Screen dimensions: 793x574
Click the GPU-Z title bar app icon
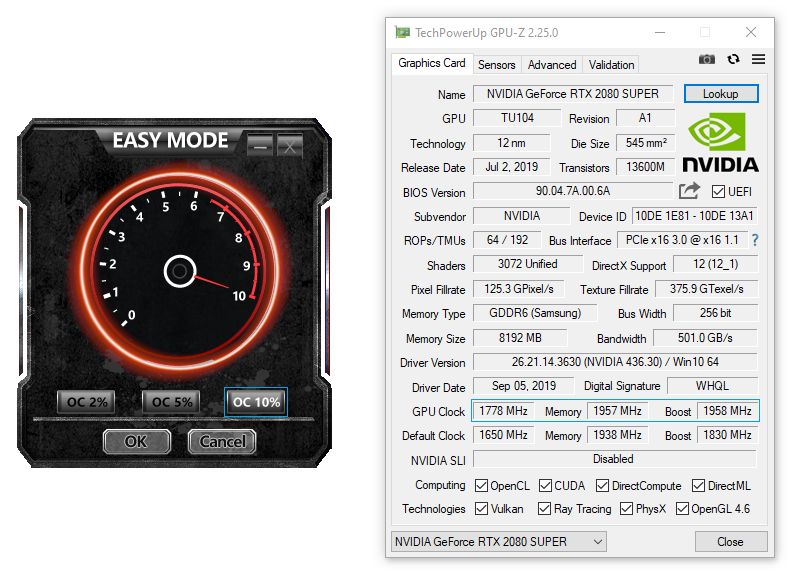coord(403,32)
